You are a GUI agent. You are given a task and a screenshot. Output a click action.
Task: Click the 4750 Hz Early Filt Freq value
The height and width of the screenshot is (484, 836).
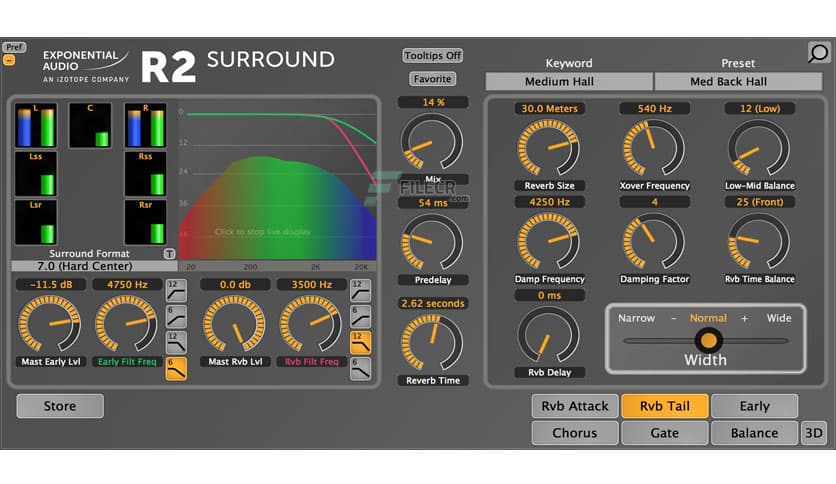(127, 285)
